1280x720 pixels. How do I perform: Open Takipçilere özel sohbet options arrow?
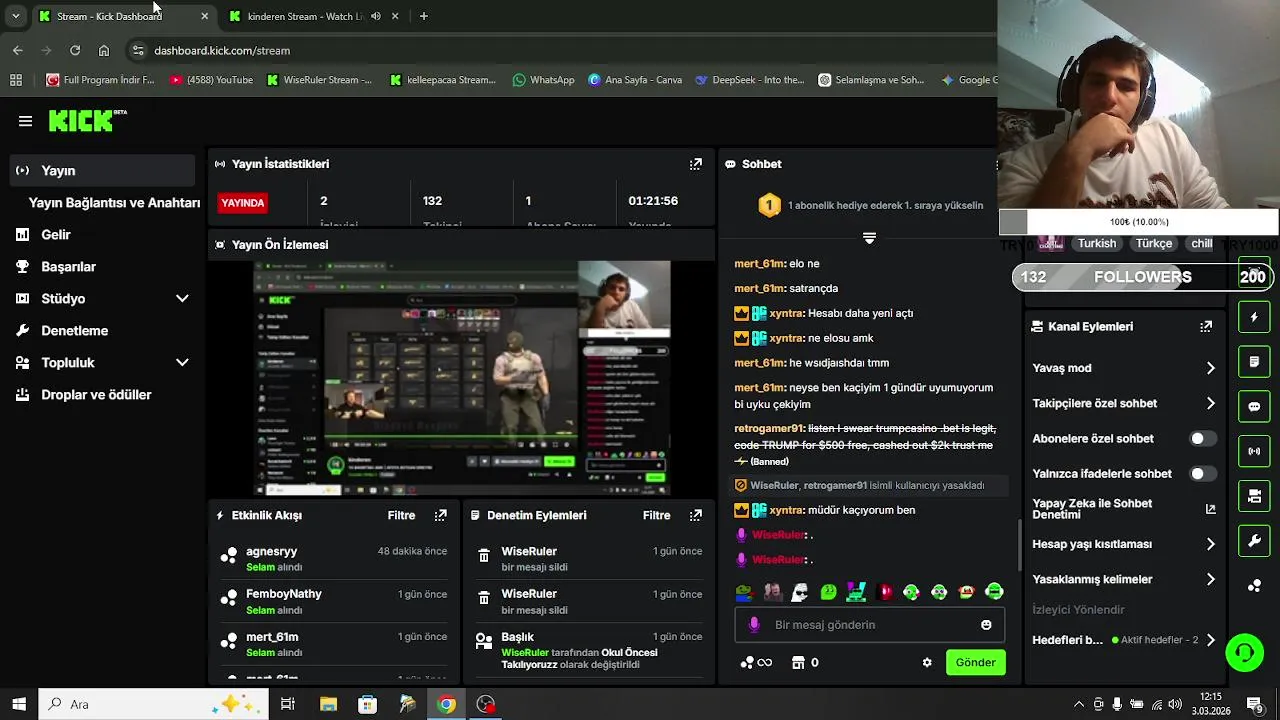pos(1210,404)
